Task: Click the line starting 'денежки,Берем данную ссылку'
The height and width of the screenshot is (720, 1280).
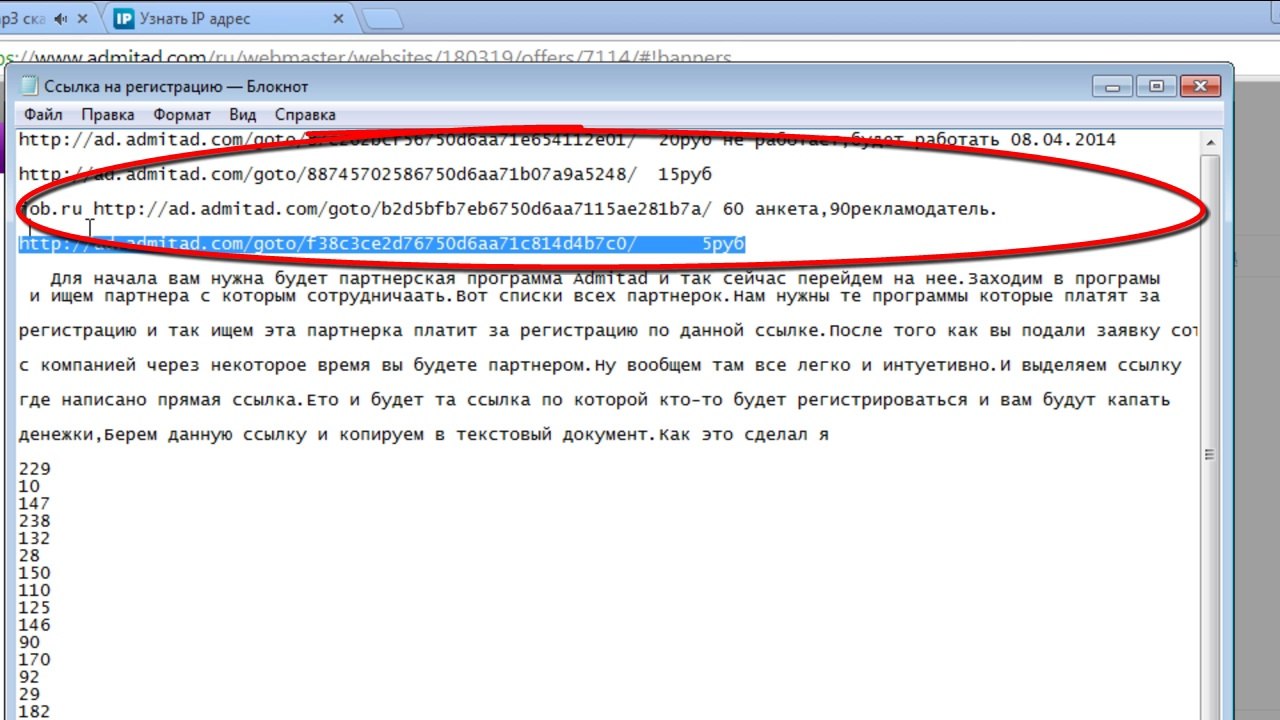Action: coord(424,435)
